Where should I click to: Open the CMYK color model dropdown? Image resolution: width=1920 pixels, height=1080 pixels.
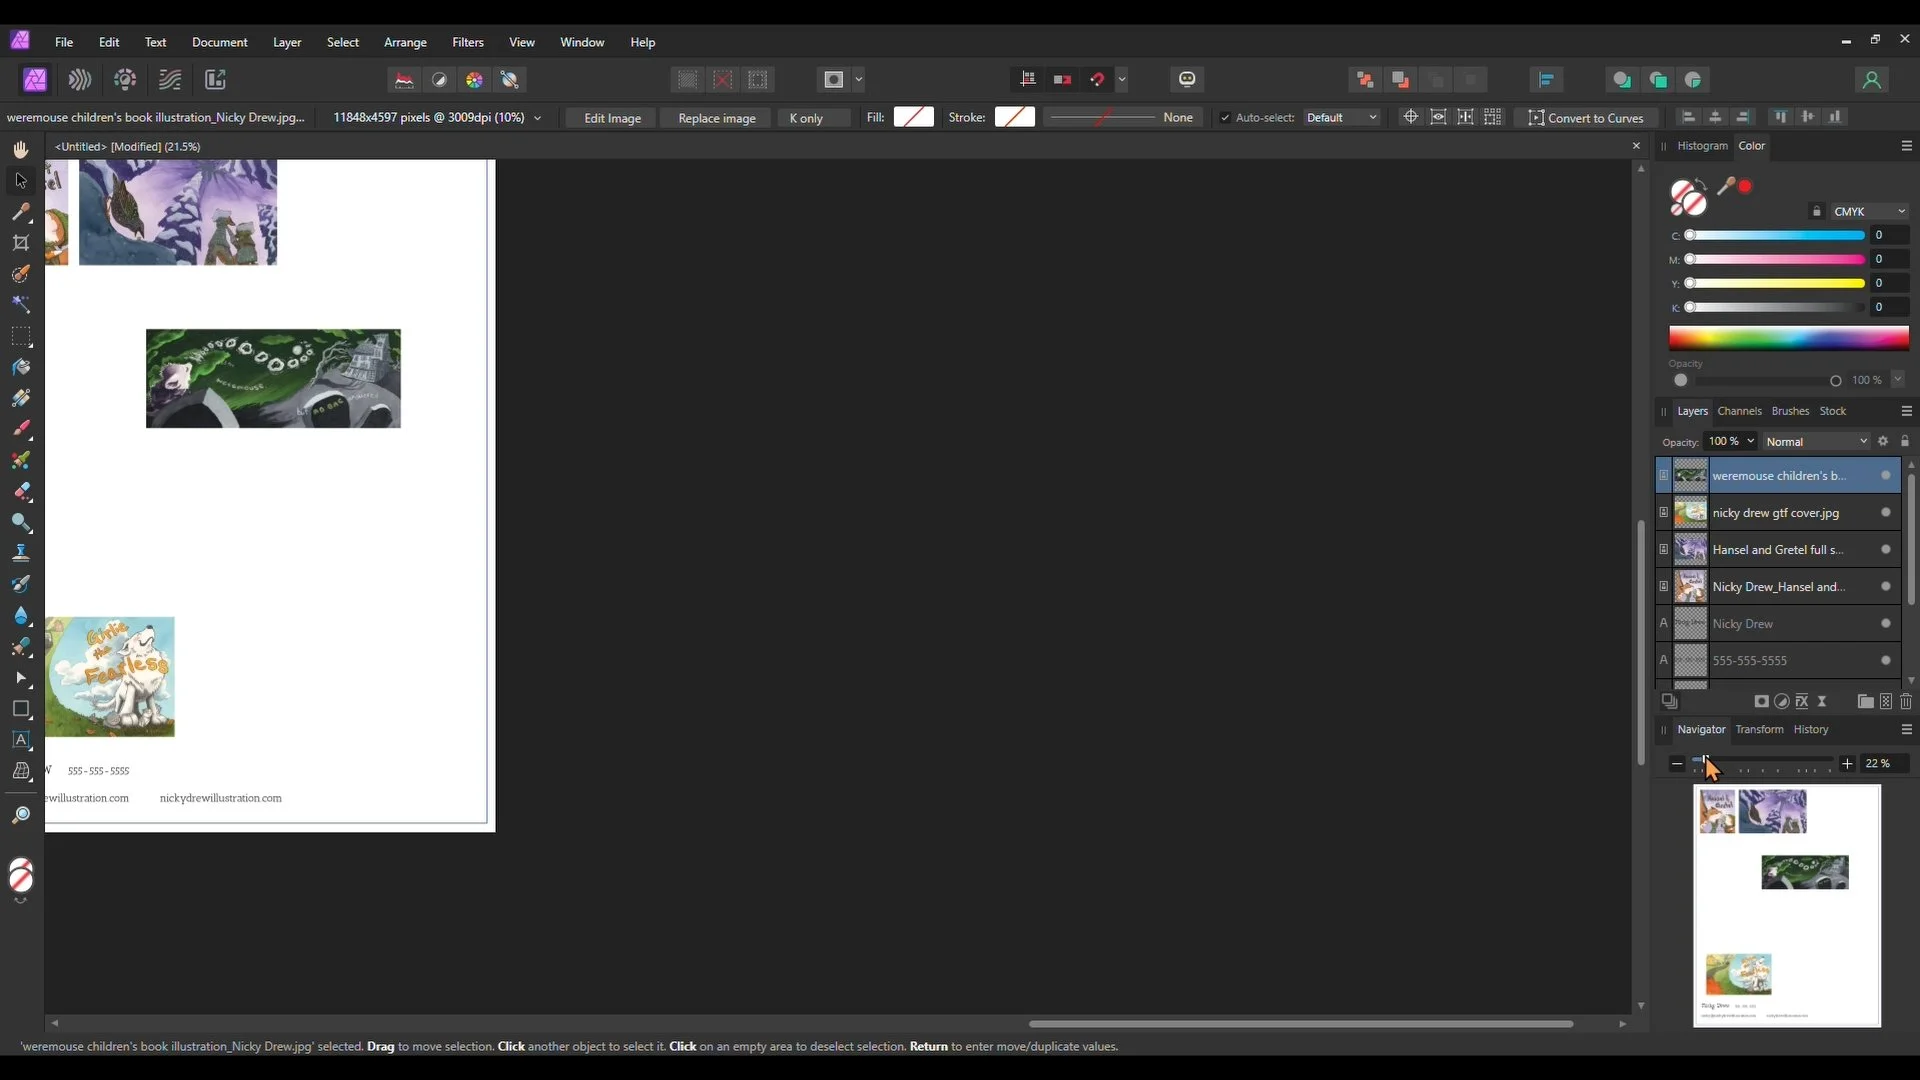[1869, 212]
